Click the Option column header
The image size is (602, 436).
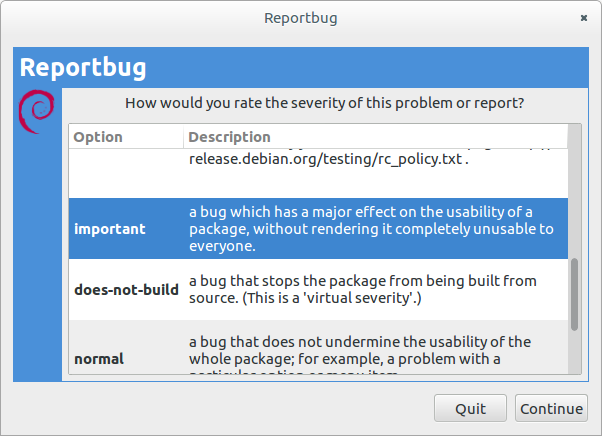coord(98,137)
